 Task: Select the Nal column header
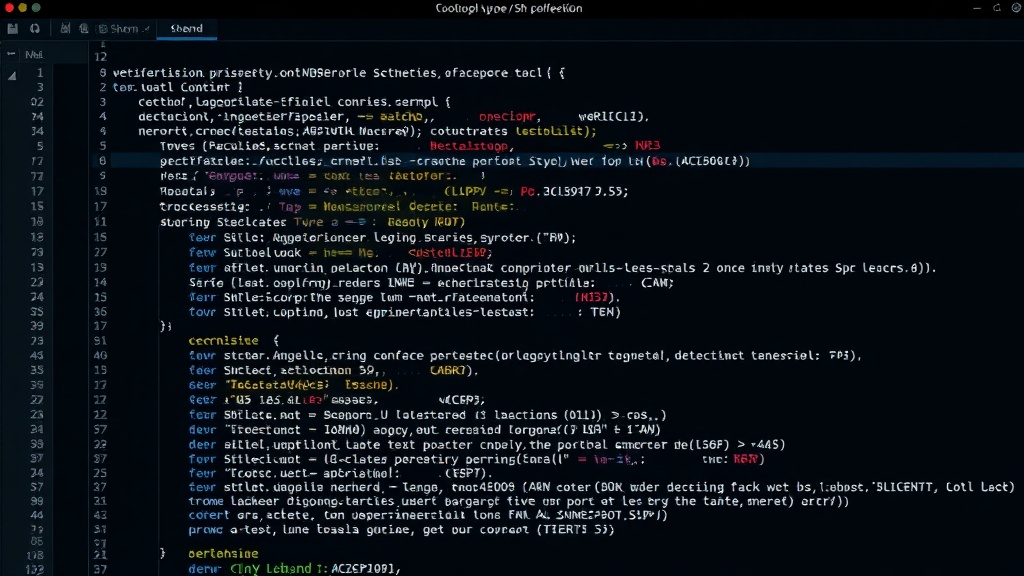pos(34,55)
